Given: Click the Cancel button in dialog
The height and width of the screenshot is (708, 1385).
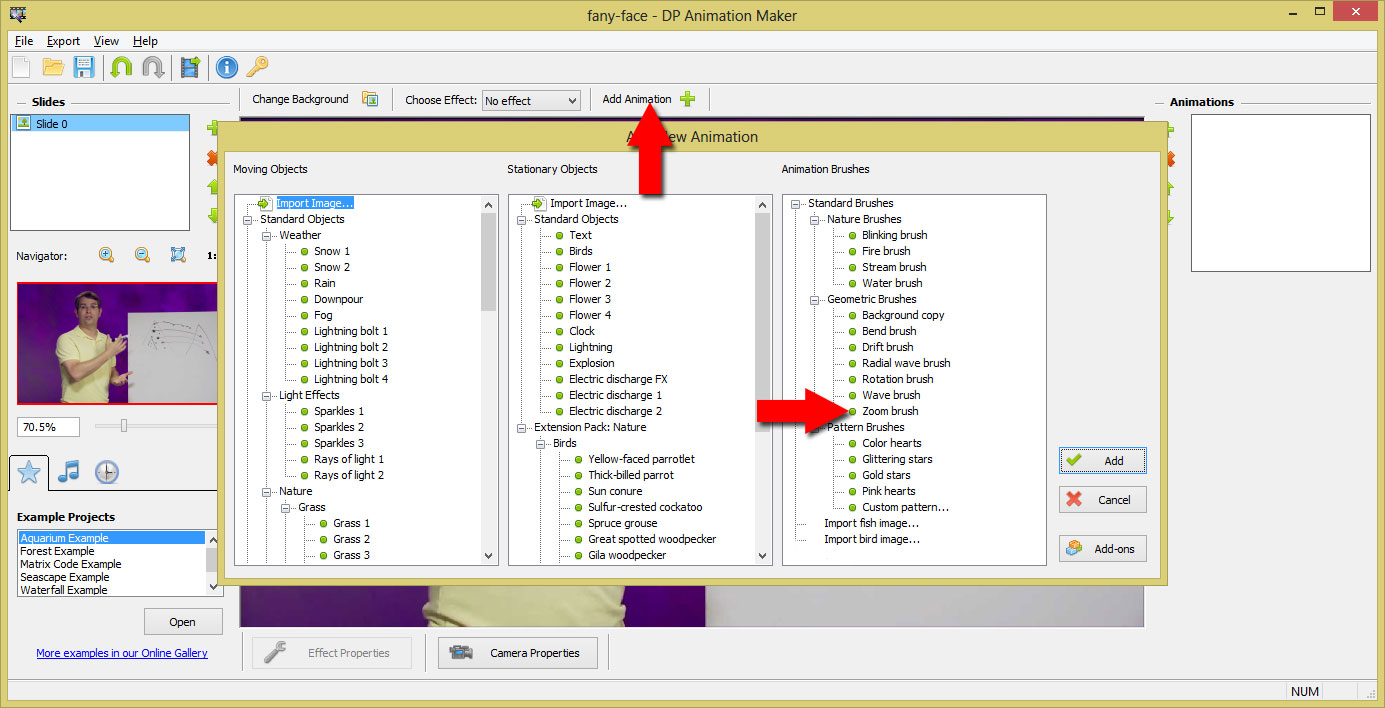Looking at the screenshot, I should 1103,499.
